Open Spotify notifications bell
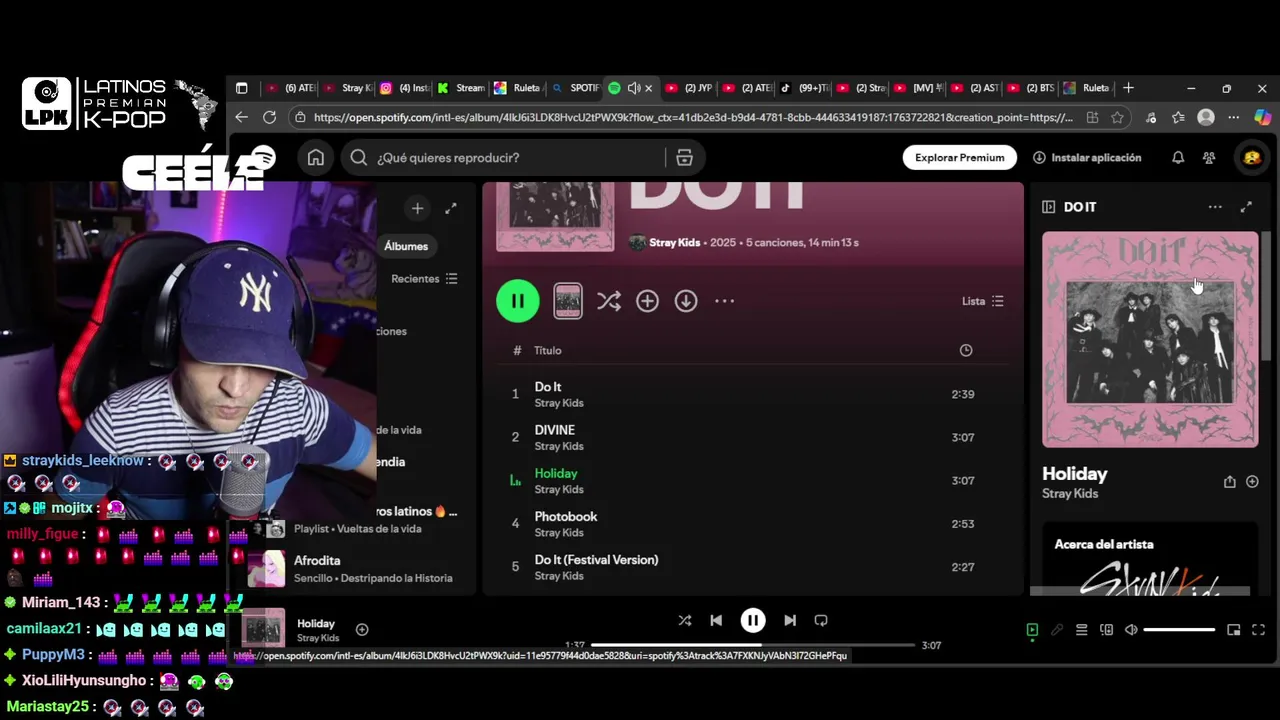This screenshot has width=1280, height=720. (x=1178, y=157)
